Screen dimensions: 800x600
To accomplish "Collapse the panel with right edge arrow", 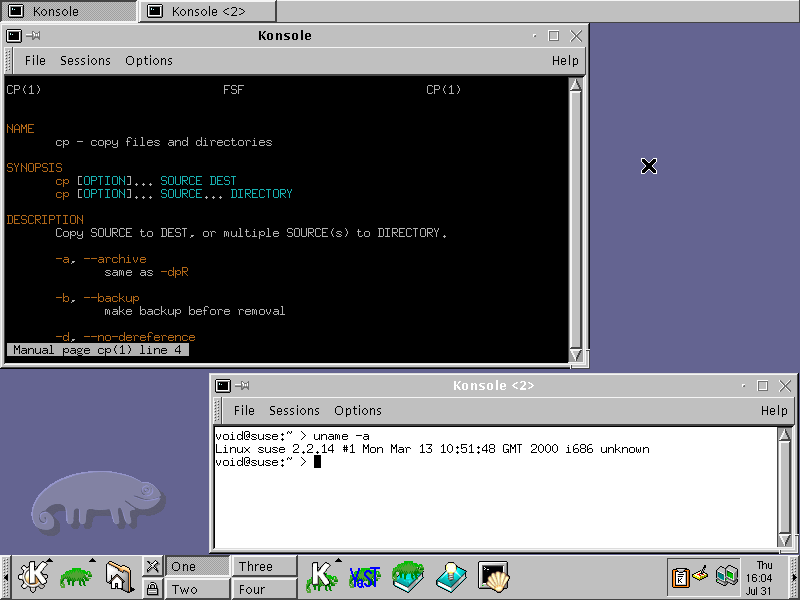I will pyautogui.click(x=795, y=578).
